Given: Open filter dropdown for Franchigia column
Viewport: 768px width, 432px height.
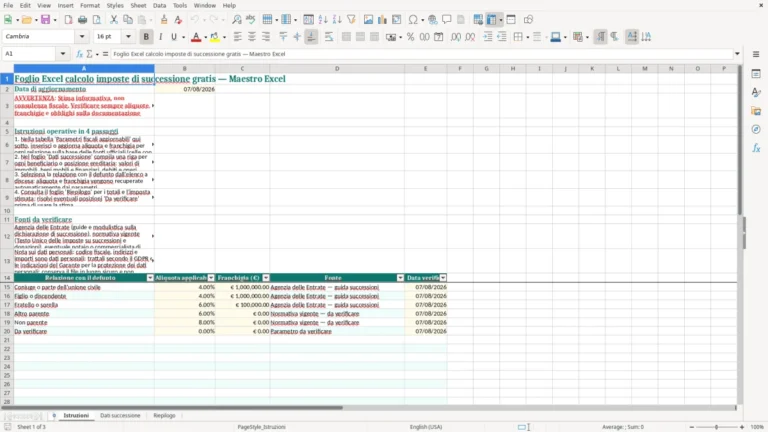Looking at the screenshot, I should pos(265,278).
